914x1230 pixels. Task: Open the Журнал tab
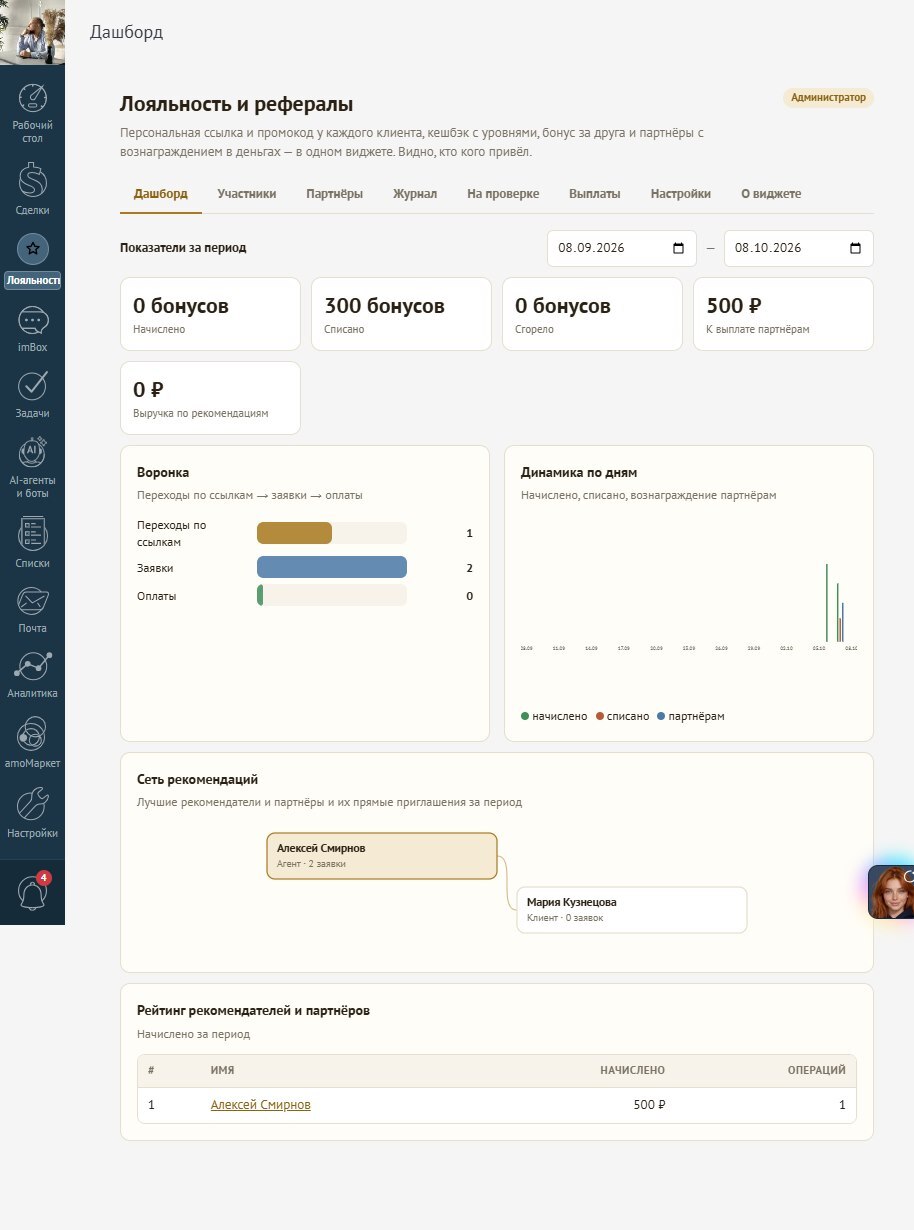click(x=415, y=194)
